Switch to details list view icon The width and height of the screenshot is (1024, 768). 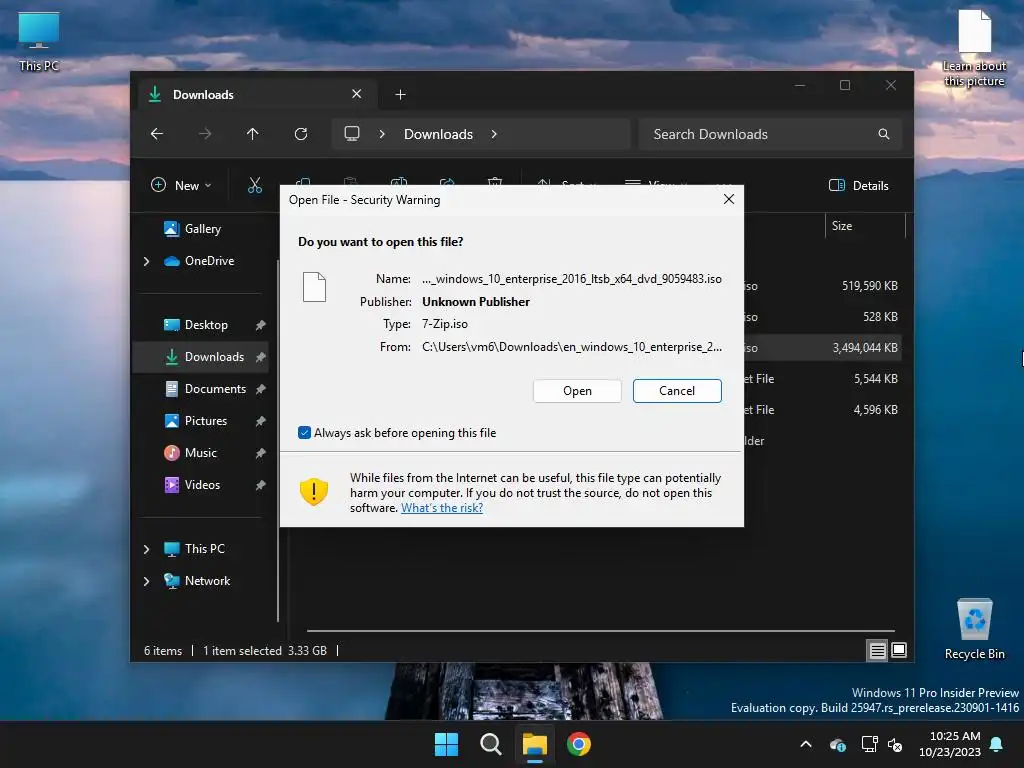877,650
